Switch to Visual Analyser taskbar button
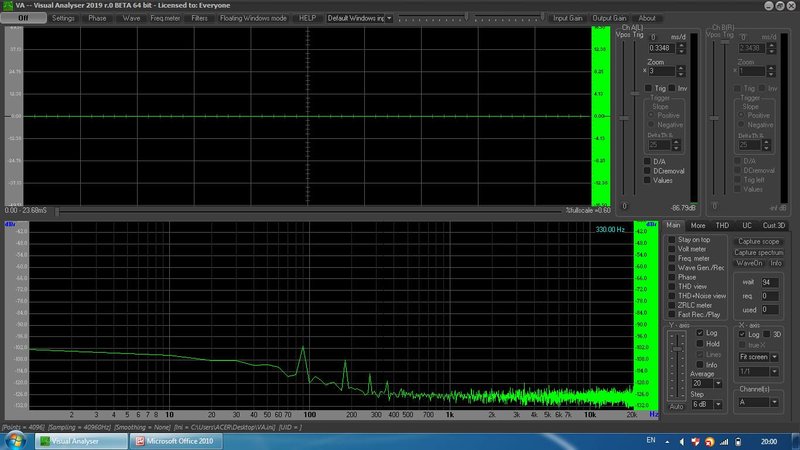Image resolution: width=800 pixels, height=450 pixels. point(81,441)
